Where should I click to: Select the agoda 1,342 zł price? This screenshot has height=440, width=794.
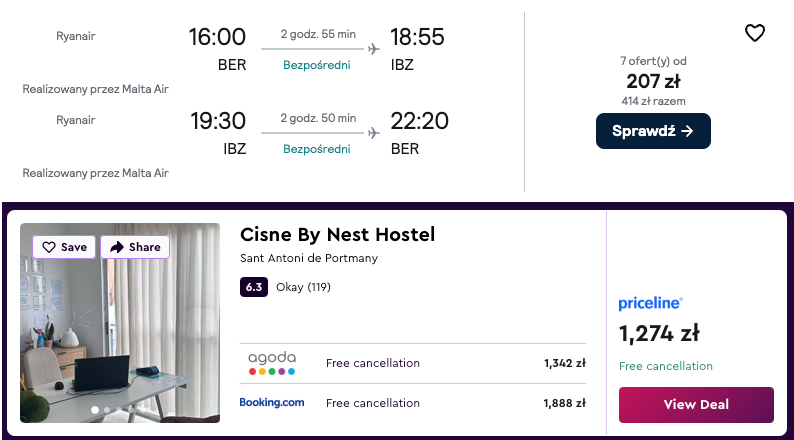point(565,363)
